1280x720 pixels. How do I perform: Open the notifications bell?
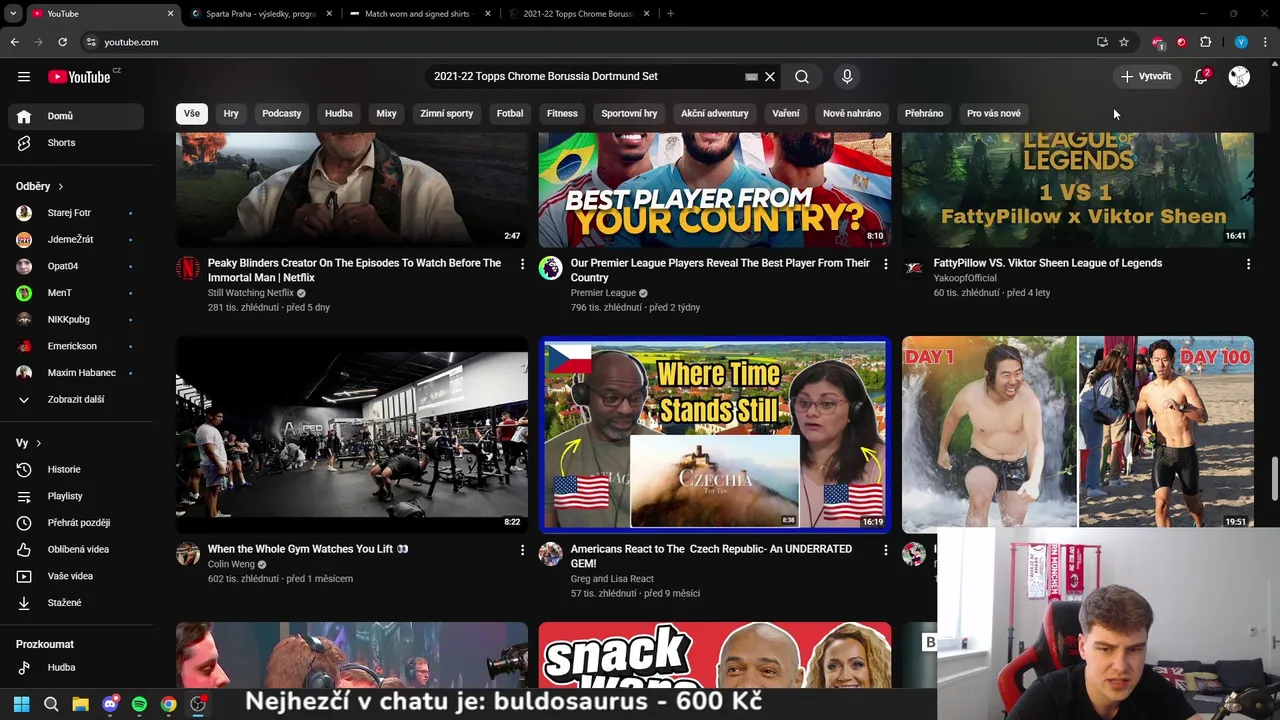pyautogui.click(x=1201, y=76)
